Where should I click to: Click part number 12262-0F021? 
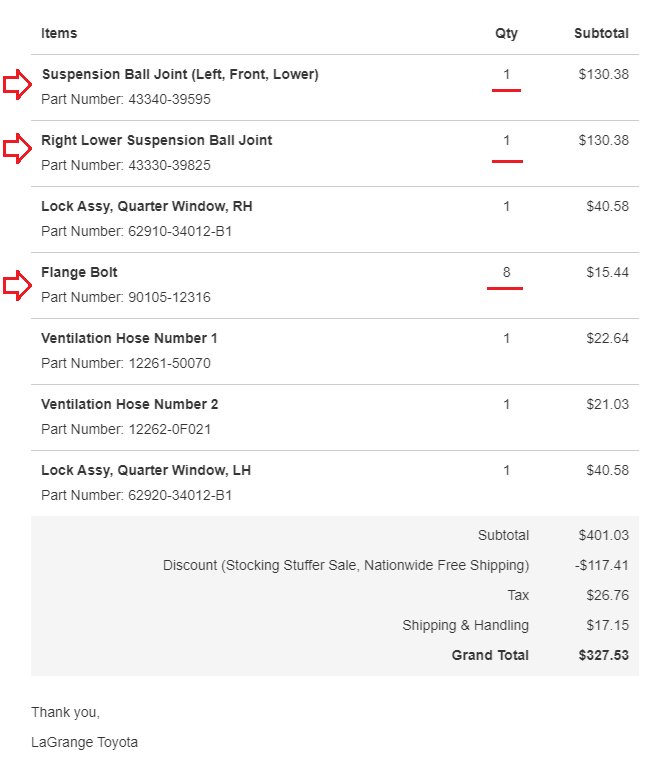(170, 429)
